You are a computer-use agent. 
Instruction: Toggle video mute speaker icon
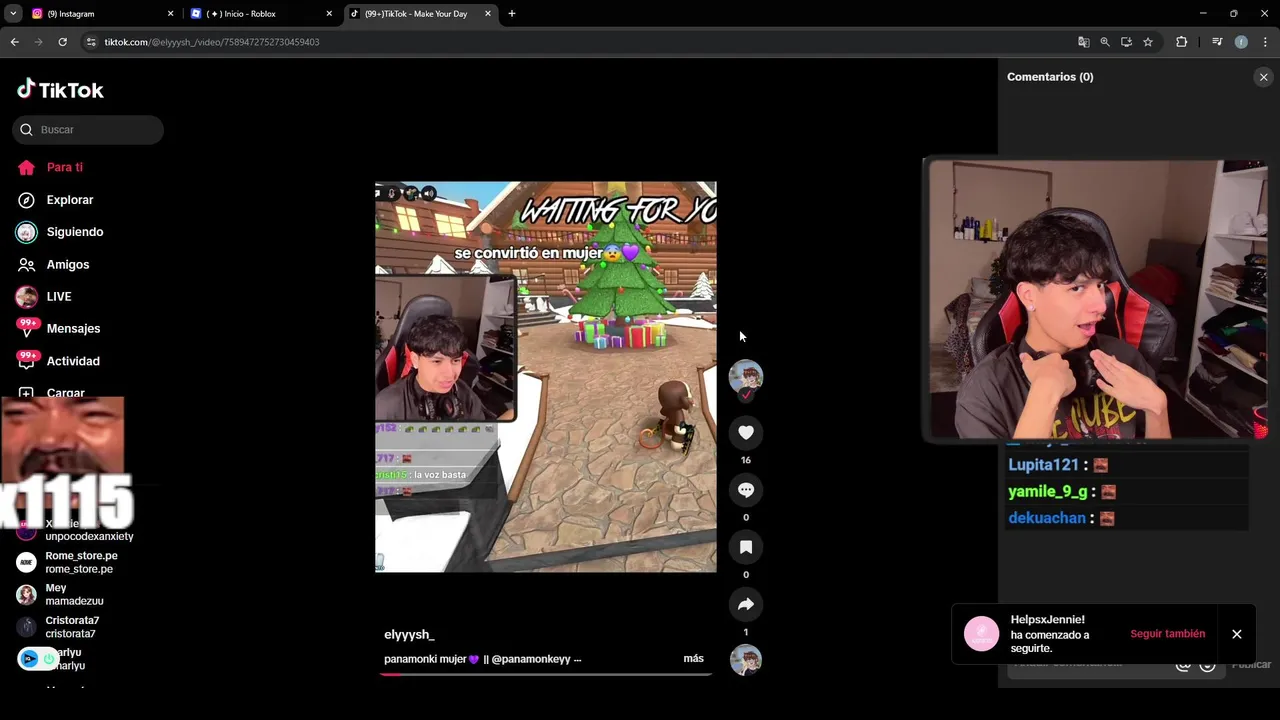(428, 193)
